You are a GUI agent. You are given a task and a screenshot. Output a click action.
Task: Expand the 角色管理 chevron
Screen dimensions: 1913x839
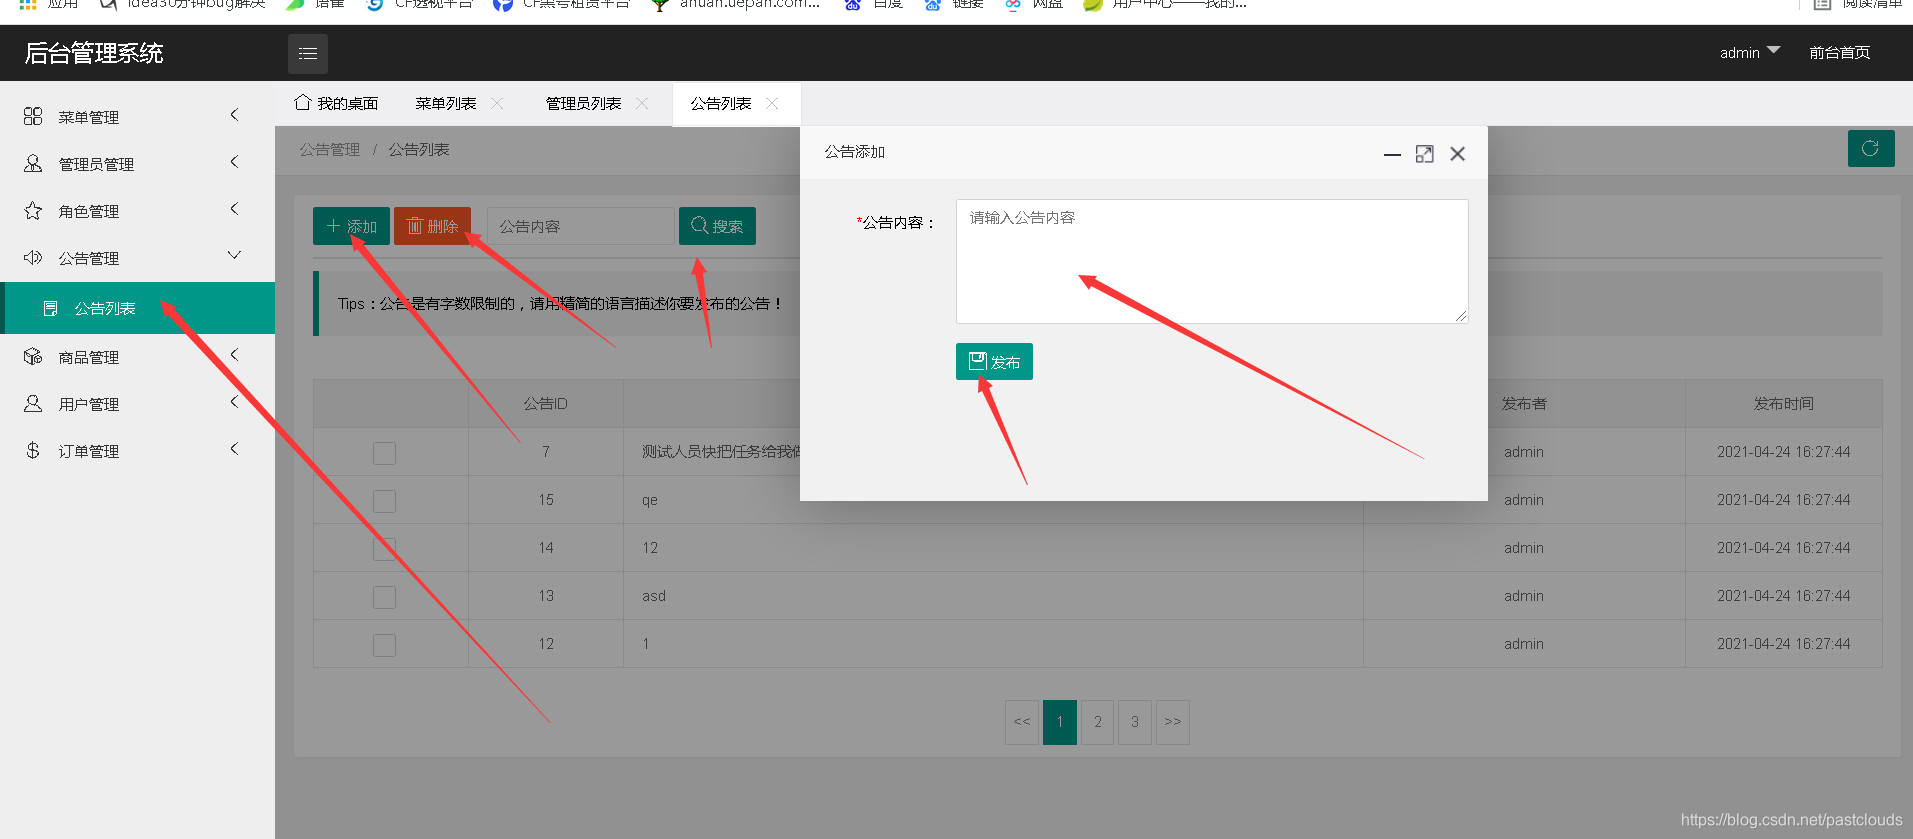click(x=234, y=209)
